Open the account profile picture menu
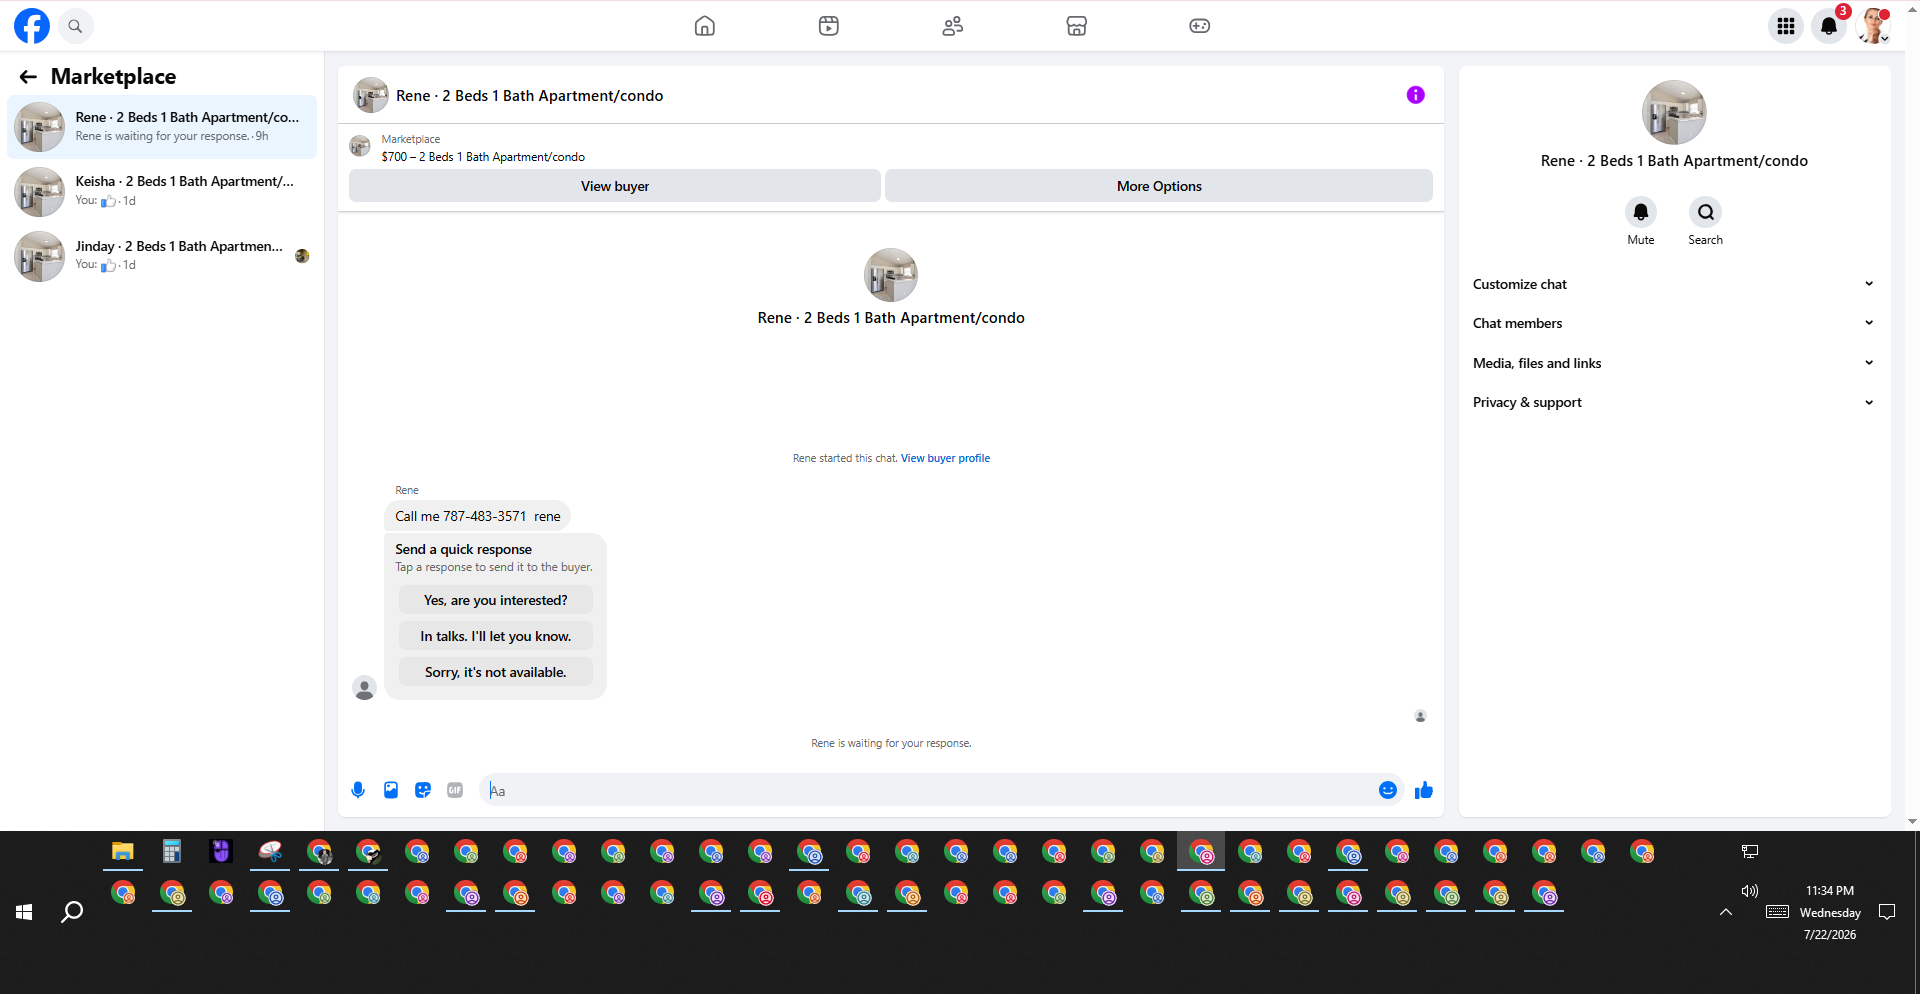This screenshot has width=1920, height=994. click(1874, 26)
